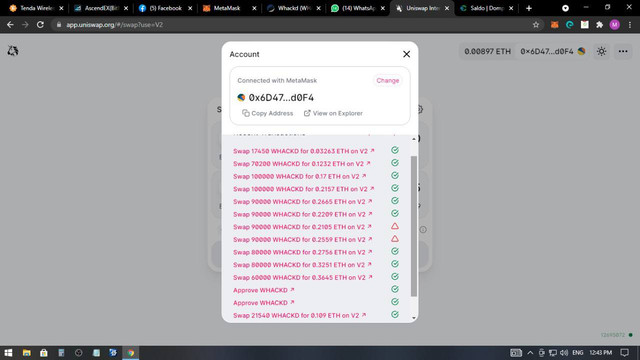
Task: Open the MetaMask fox extension
Action: click(x=554, y=25)
